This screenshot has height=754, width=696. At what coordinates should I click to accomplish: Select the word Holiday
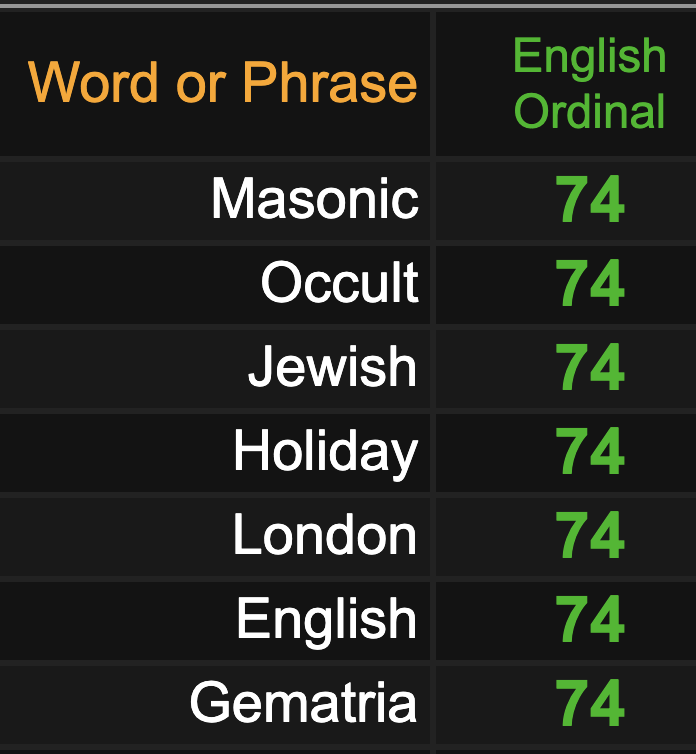point(326,451)
